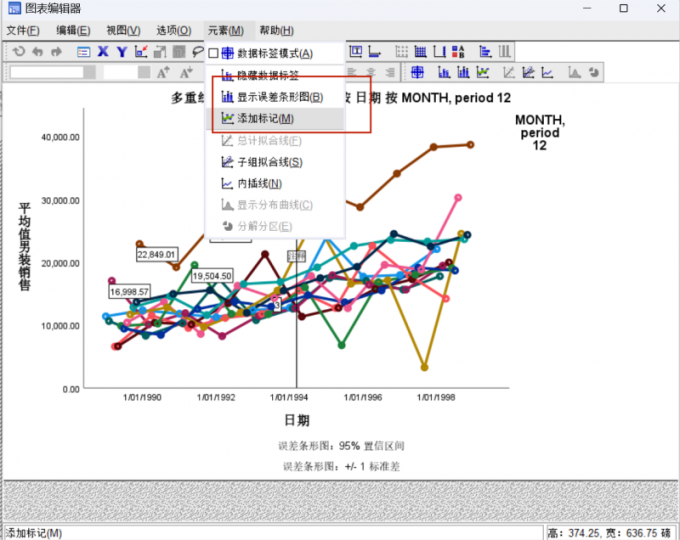Choose 子组拟合线(S) menu entry
The image size is (680, 540).
(x=275, y=162)
